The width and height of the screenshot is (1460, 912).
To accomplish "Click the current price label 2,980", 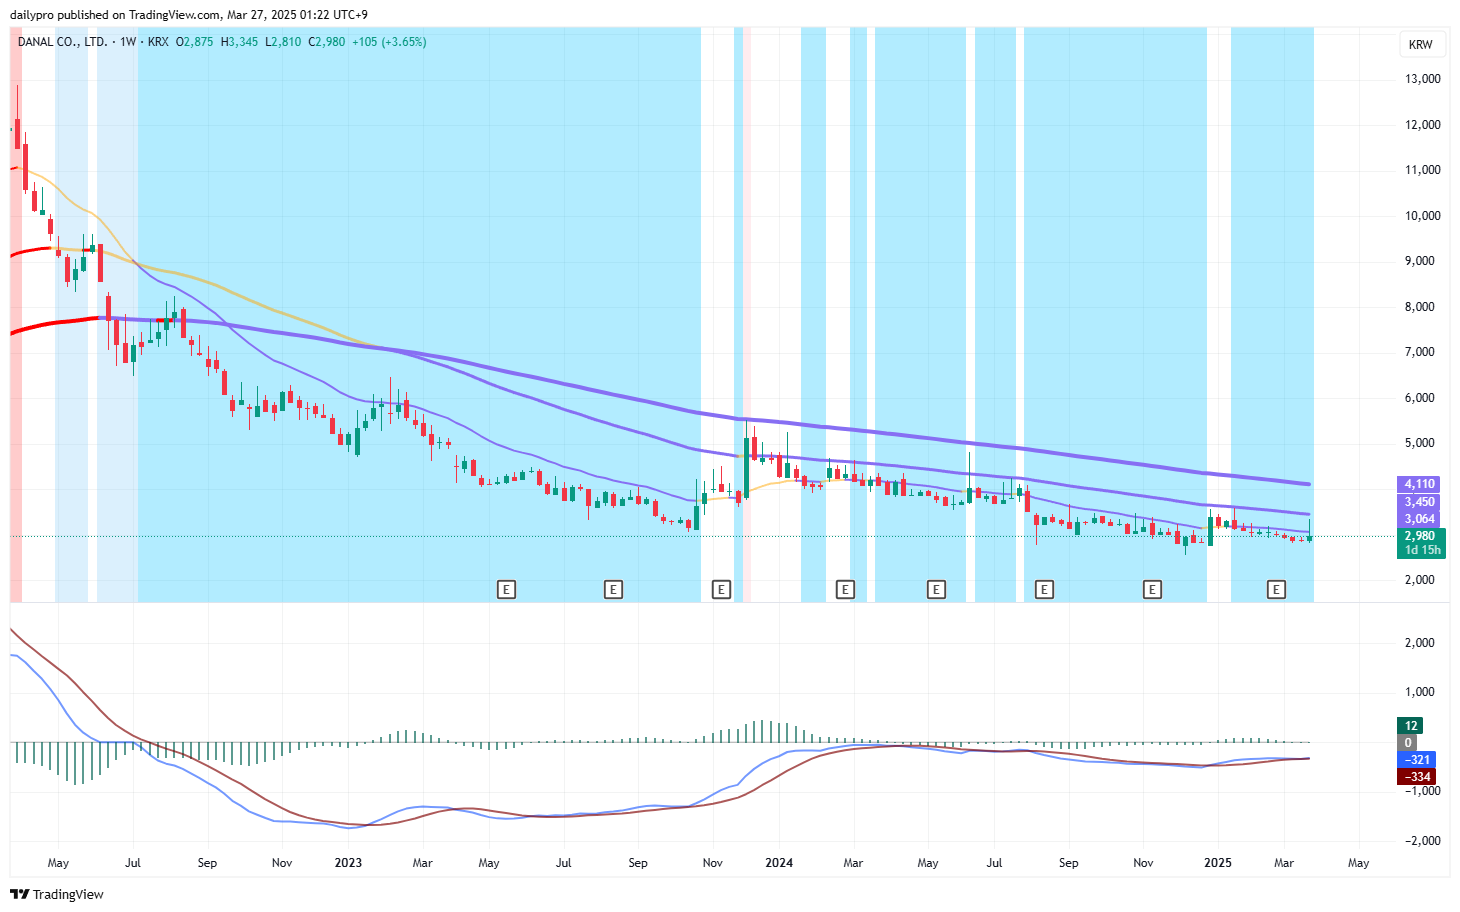I will coord(1421,536).
